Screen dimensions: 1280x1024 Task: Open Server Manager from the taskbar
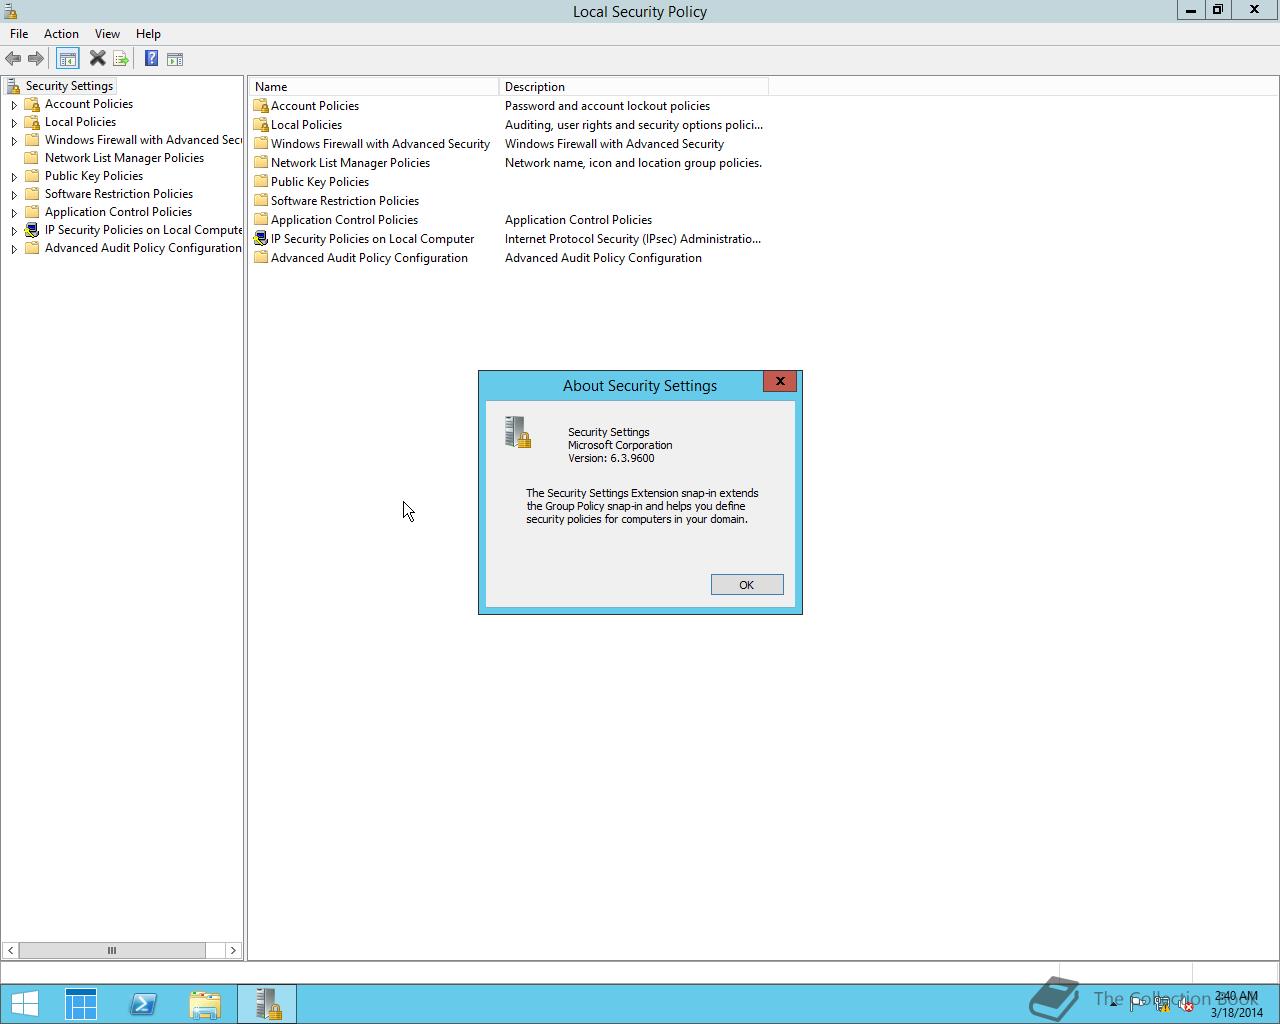[81, 1004]
